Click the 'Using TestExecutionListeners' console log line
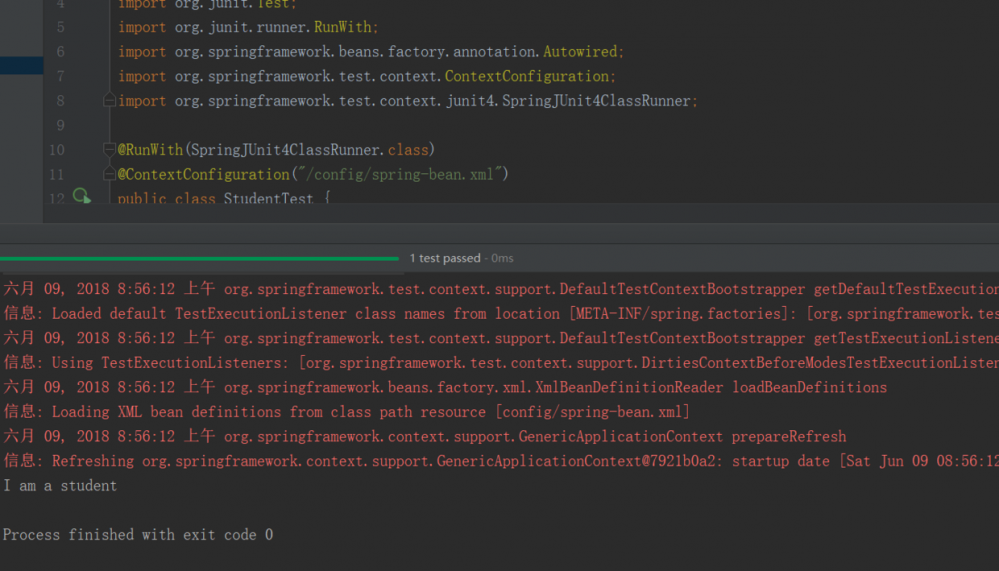The width and height of the screenshot is (999, 571). [500, 363]
